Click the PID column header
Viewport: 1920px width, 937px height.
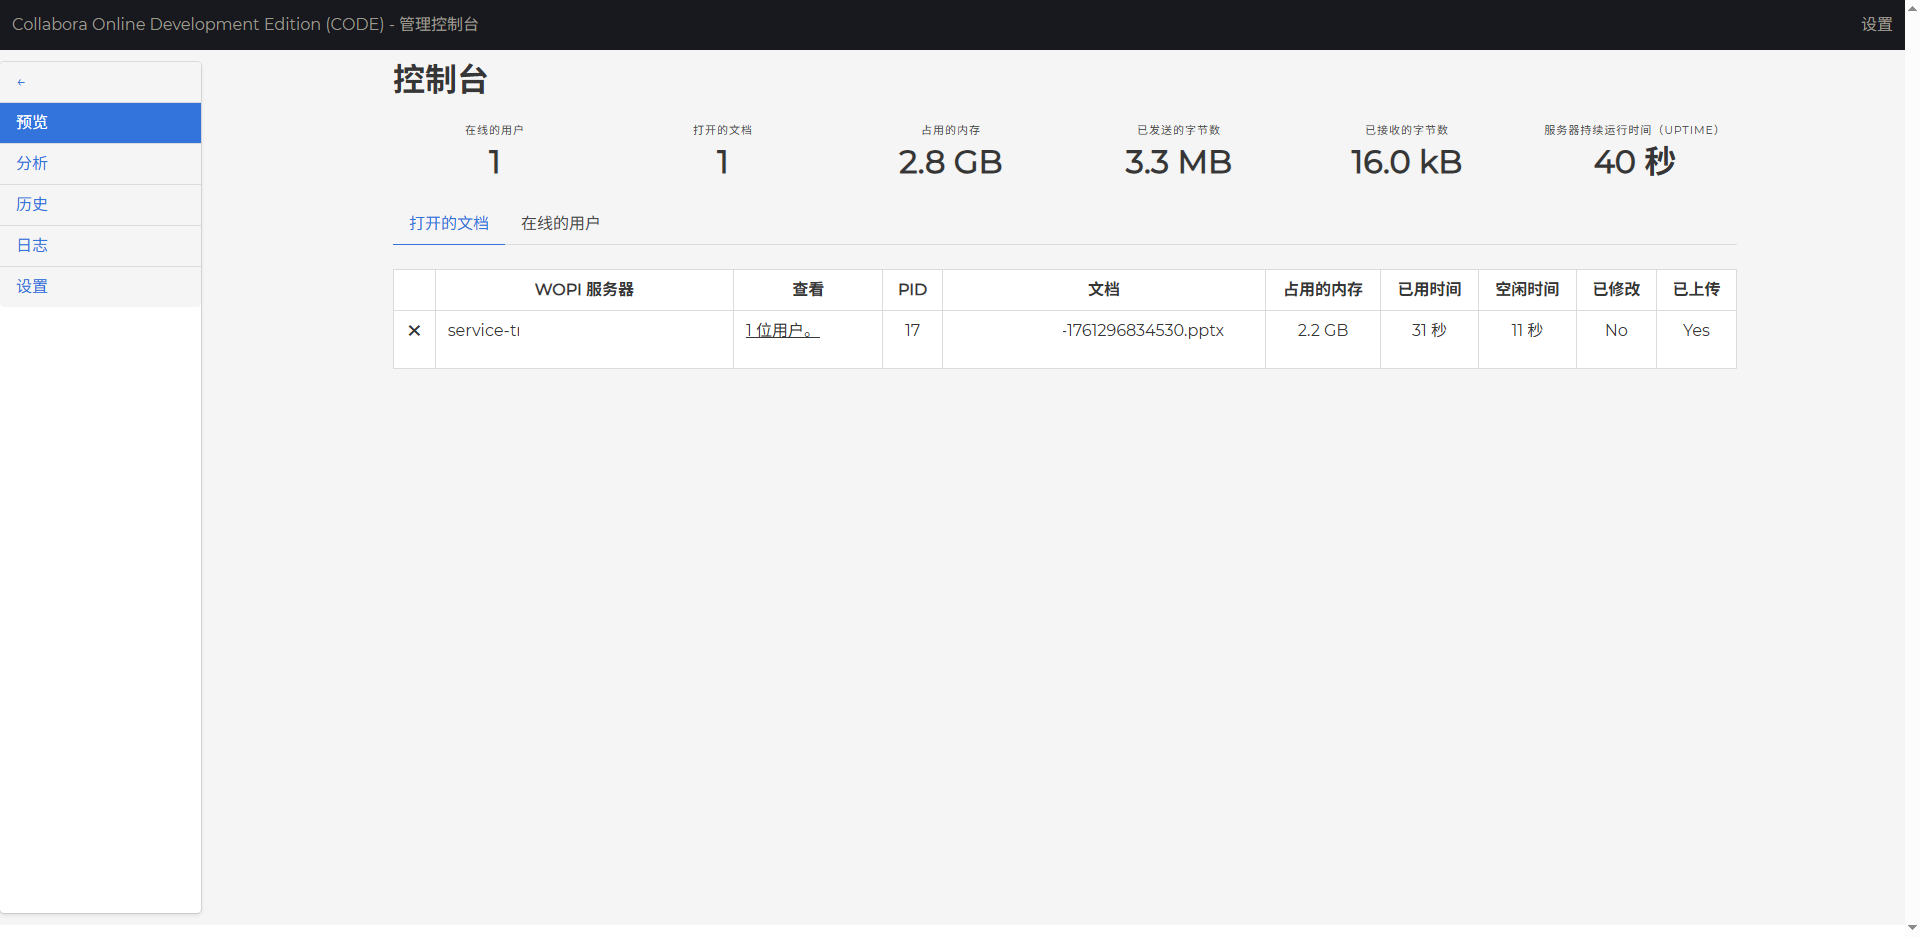point(912,290)
